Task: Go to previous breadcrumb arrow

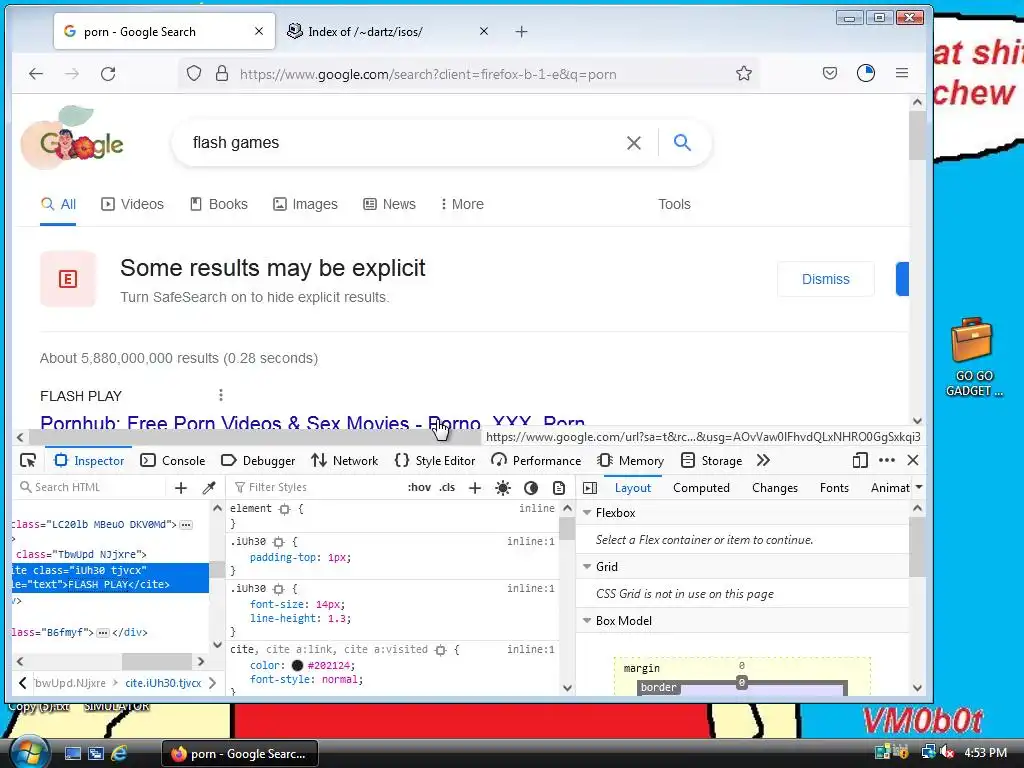Action: (23, 683)
